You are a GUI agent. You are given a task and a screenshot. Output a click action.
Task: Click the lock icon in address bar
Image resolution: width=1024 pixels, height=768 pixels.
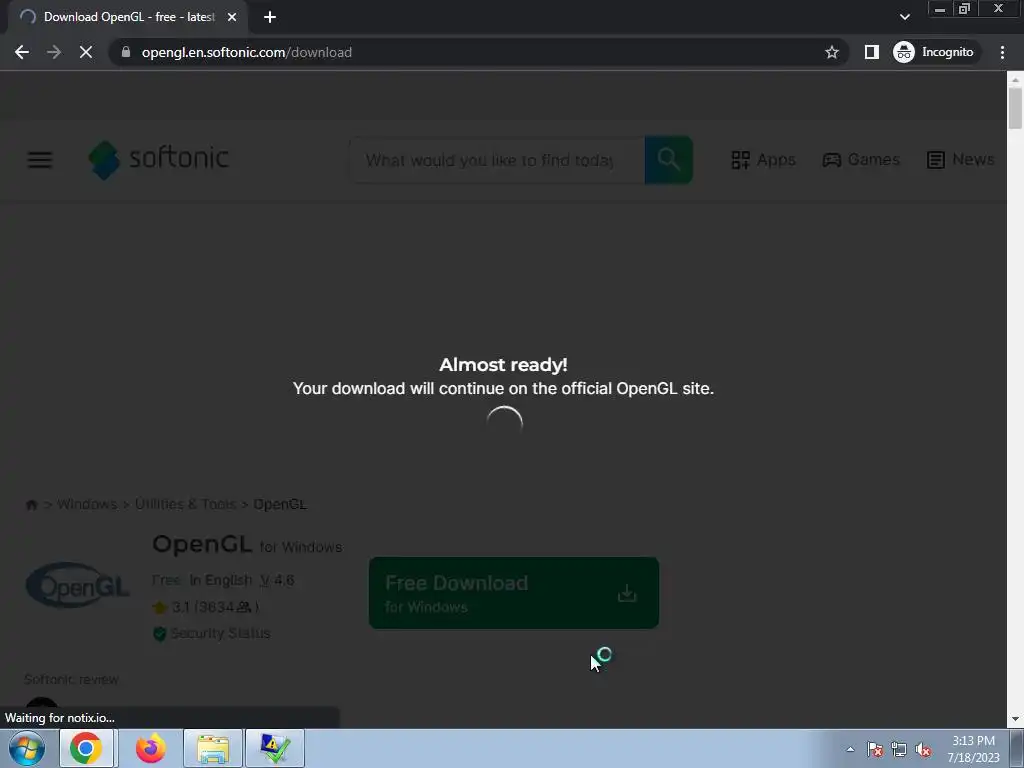[x=126, y=52]
